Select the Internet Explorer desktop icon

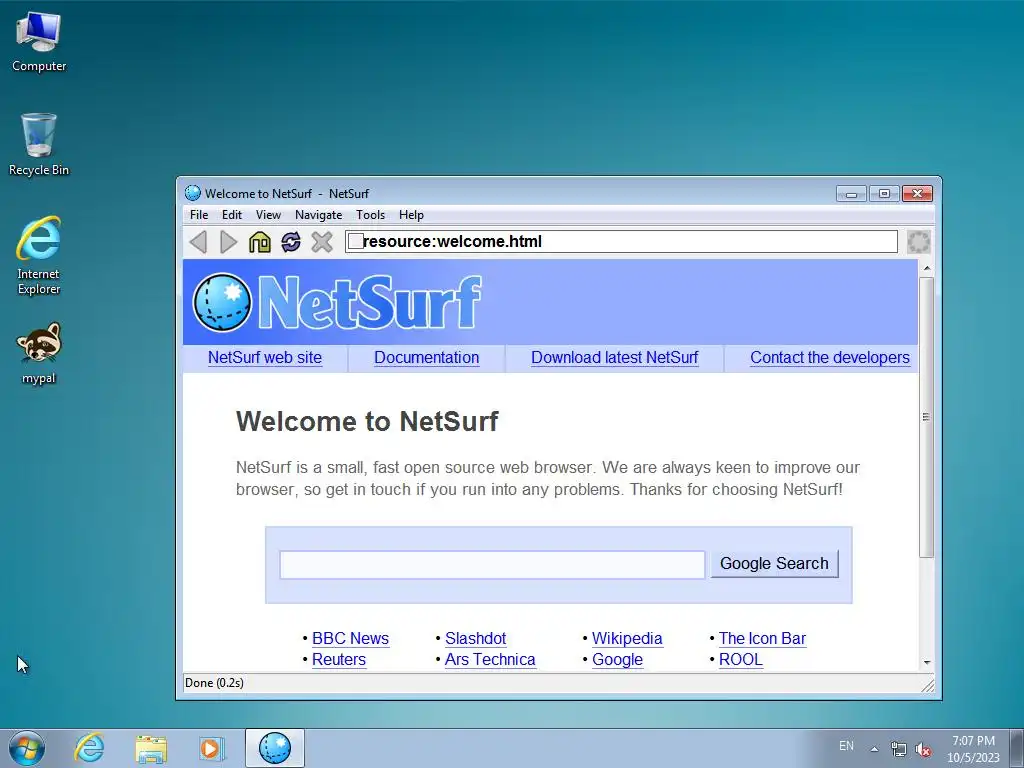pyautogui.click(x=39, y=255)
